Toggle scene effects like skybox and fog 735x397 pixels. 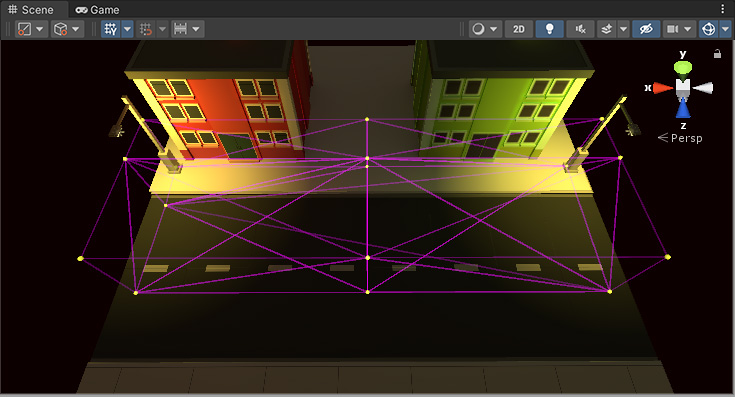(607, 29)
